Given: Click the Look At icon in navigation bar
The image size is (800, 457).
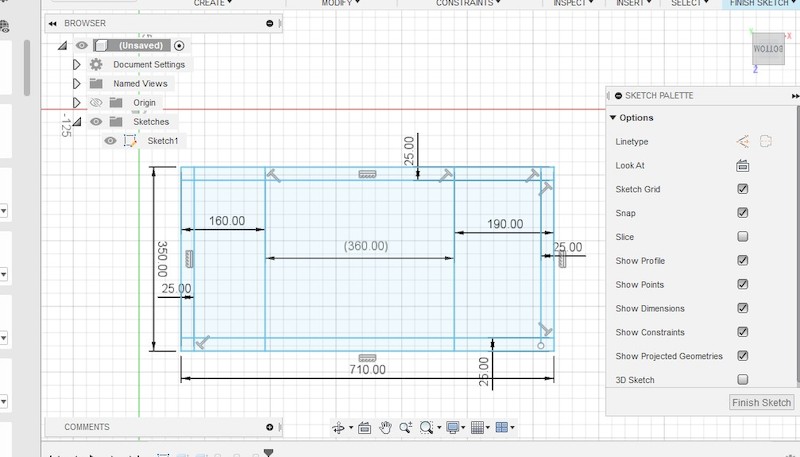Looking at the screenshot, I should [x=364, y=427].
